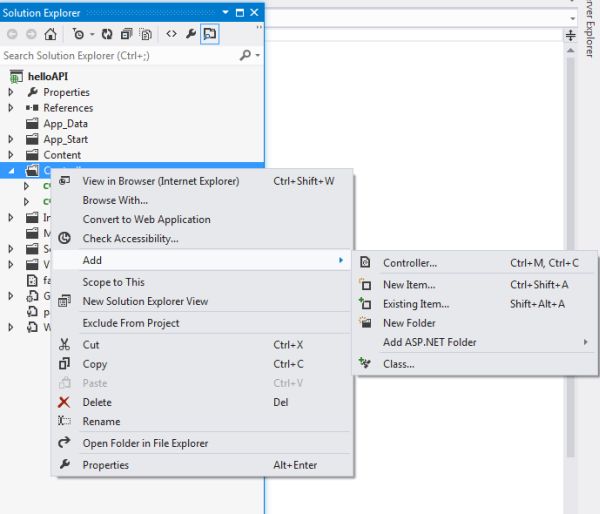Image resolution: width=600 pixels, height=514 pixels.
Task: Click the Cut scissors icon
Action: 64,344
